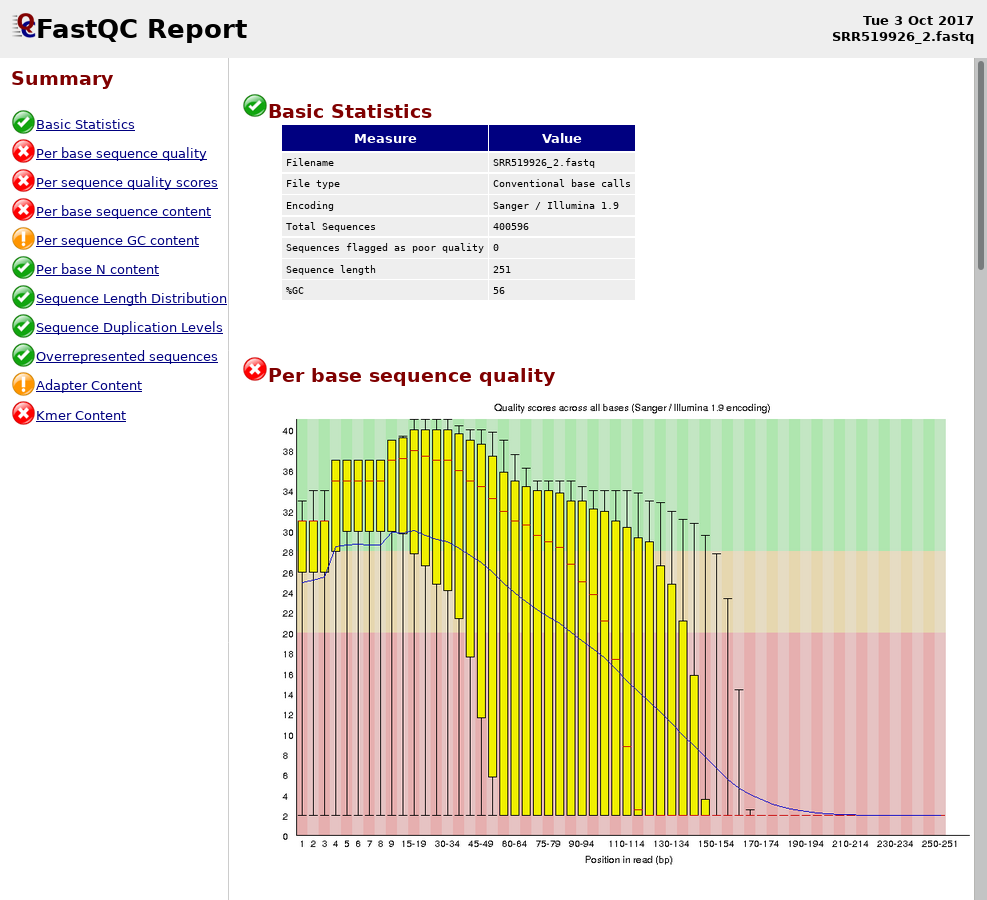Open the Kmer Content link
The image size is (987, 900).
81,416
